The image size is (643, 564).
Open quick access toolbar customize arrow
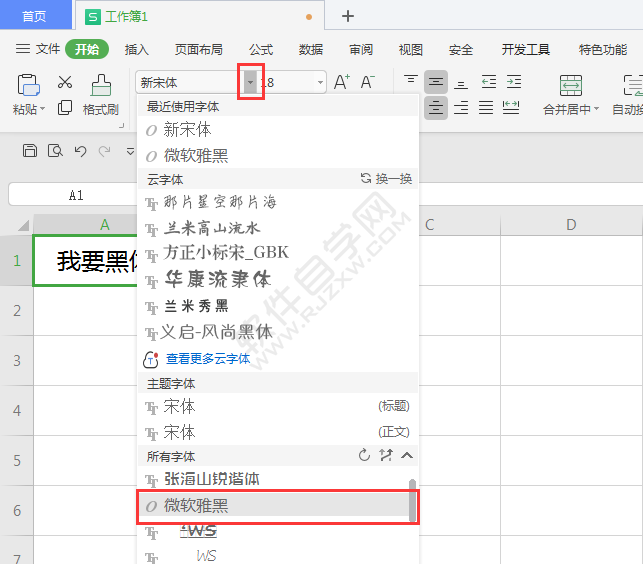pos(130,152)
